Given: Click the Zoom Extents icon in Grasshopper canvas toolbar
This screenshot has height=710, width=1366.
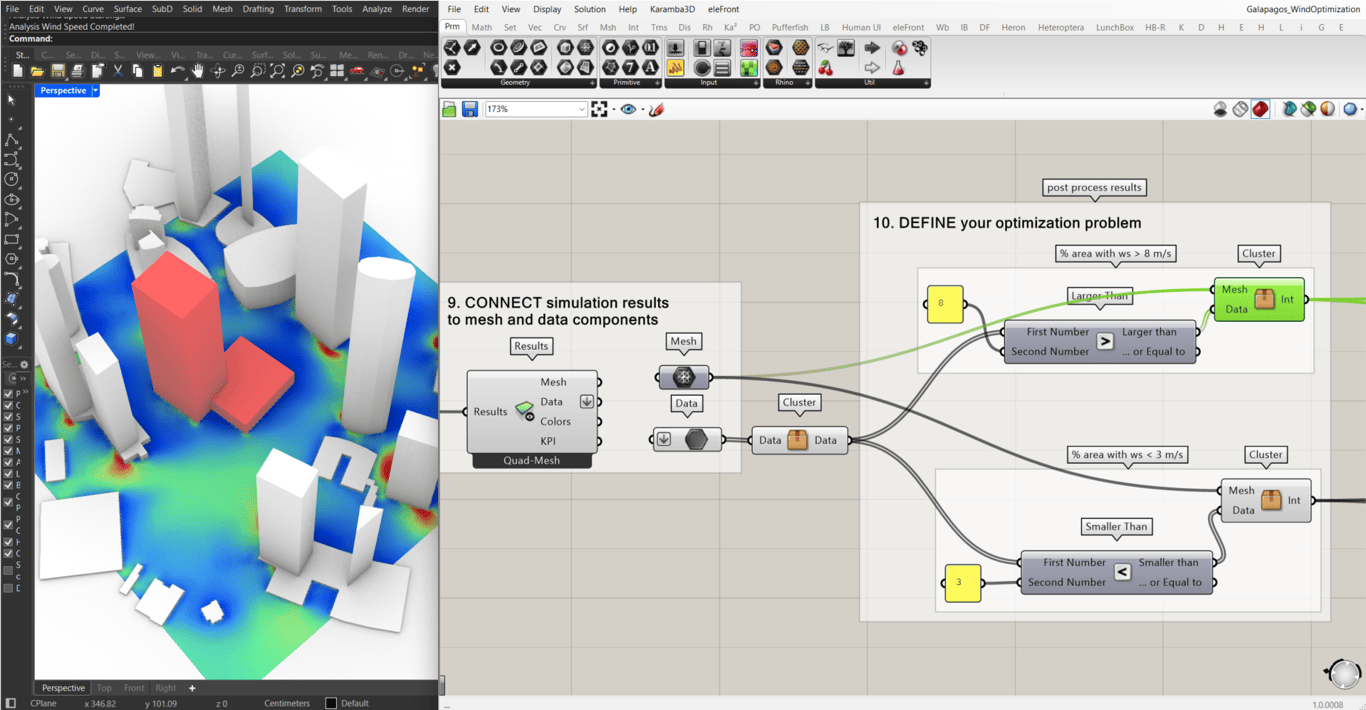Looking at the screenshot, I should pyautogui.click(x=599, y=109).
